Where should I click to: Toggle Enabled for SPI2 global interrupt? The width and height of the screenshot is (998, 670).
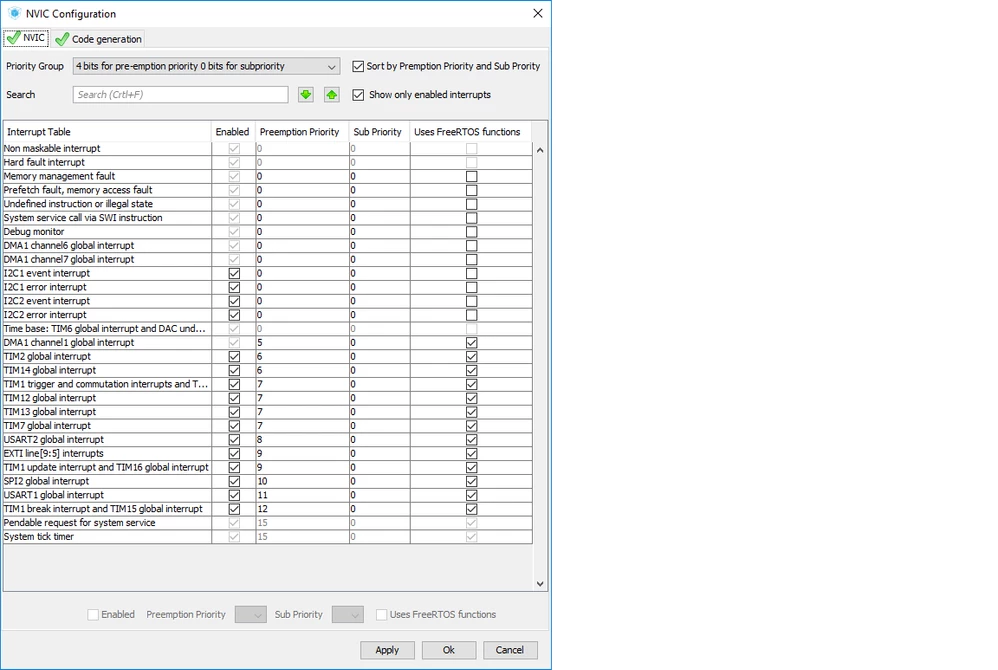coord(234,482)
